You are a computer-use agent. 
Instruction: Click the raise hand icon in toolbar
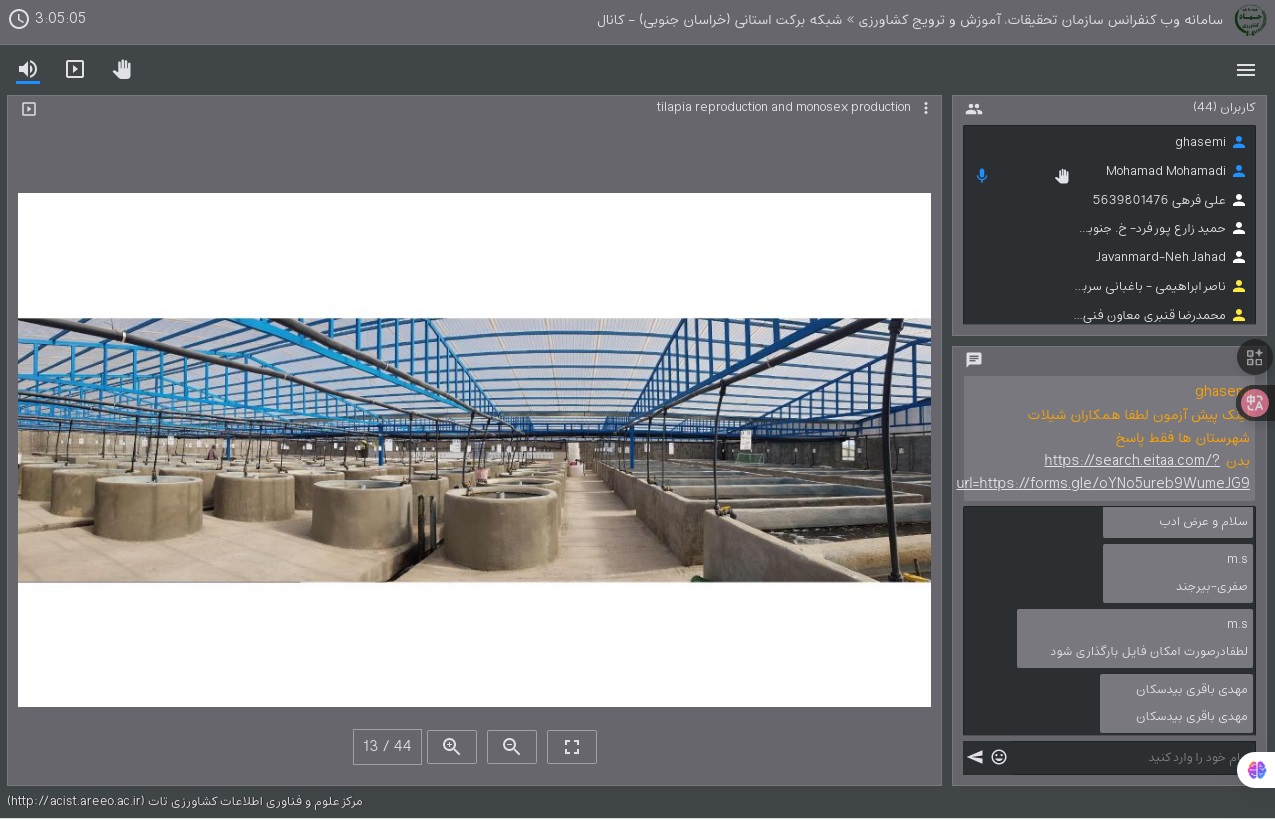point(122,69)
